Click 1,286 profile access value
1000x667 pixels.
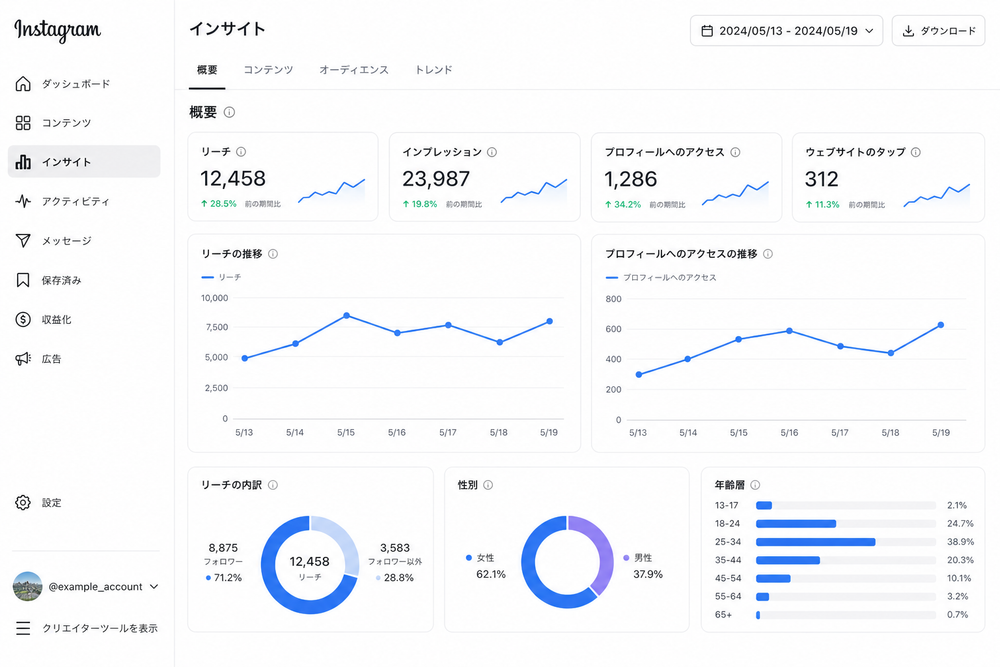click(x=631, y=179)
